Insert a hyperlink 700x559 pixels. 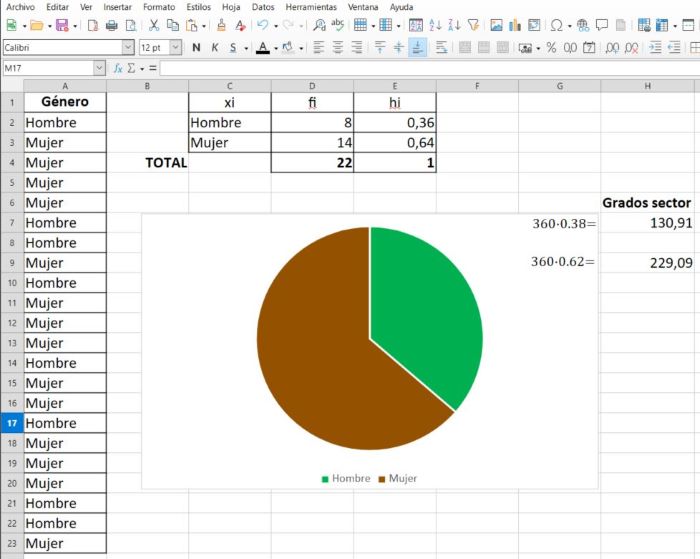pyautogui.click(x=583, y=25)
